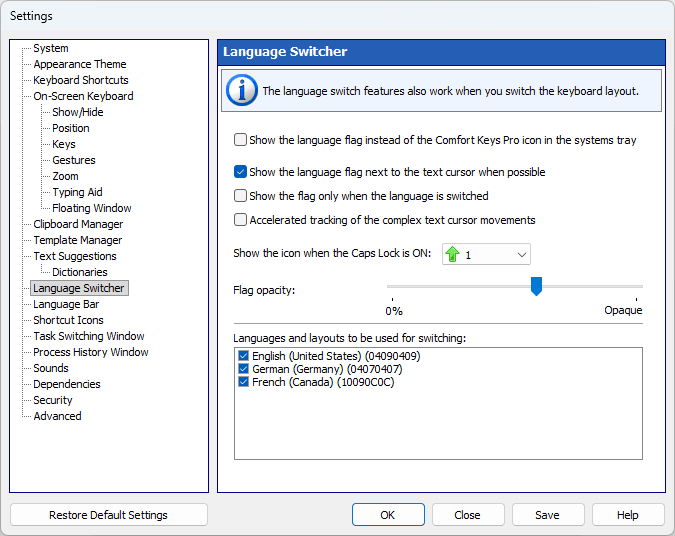Open Appearance Theme settings
The height and width of the screenshot is (536, 675).
click(x=80, y=64)
